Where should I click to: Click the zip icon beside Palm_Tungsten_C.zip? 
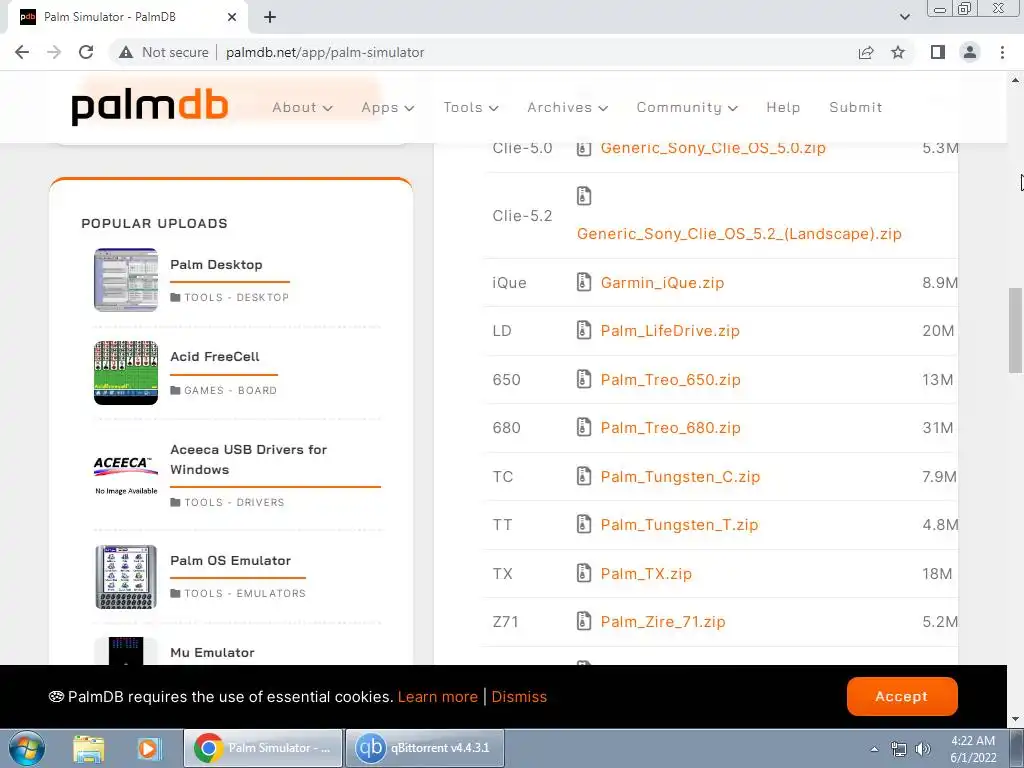pyautogui.click(x=584, y=476)
